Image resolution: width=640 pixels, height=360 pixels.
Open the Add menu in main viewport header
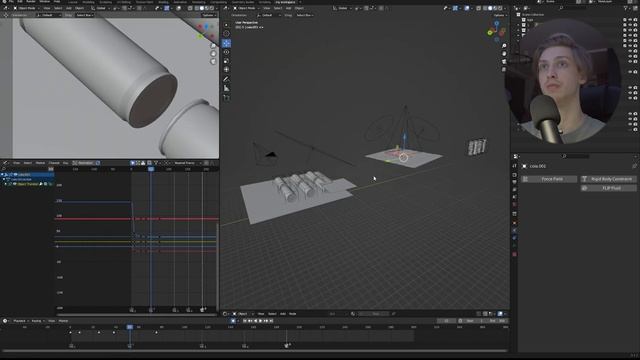(x=289, y=8)
